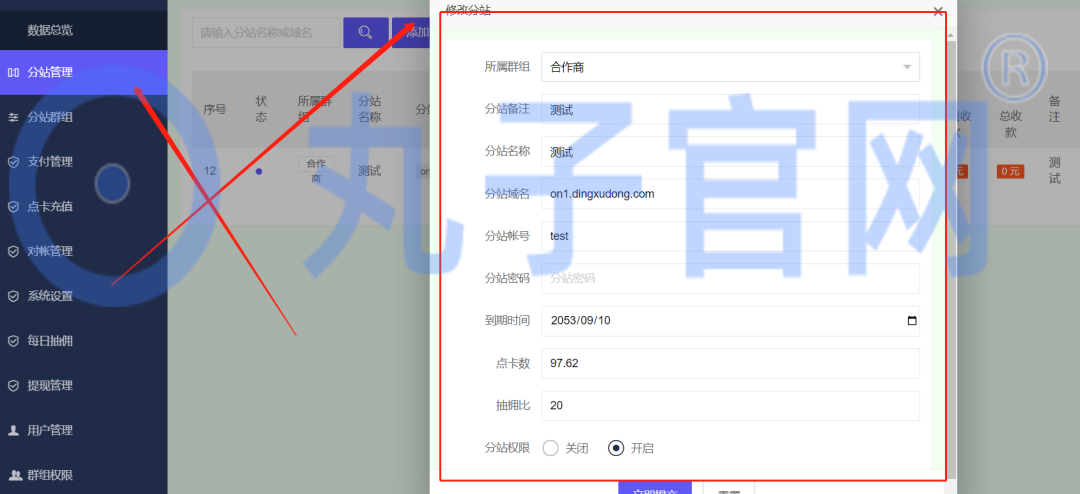Screen dimensions: 1080x494
Task: Click the 0 元 badge under 总收款
Action: coord(1010,172)
